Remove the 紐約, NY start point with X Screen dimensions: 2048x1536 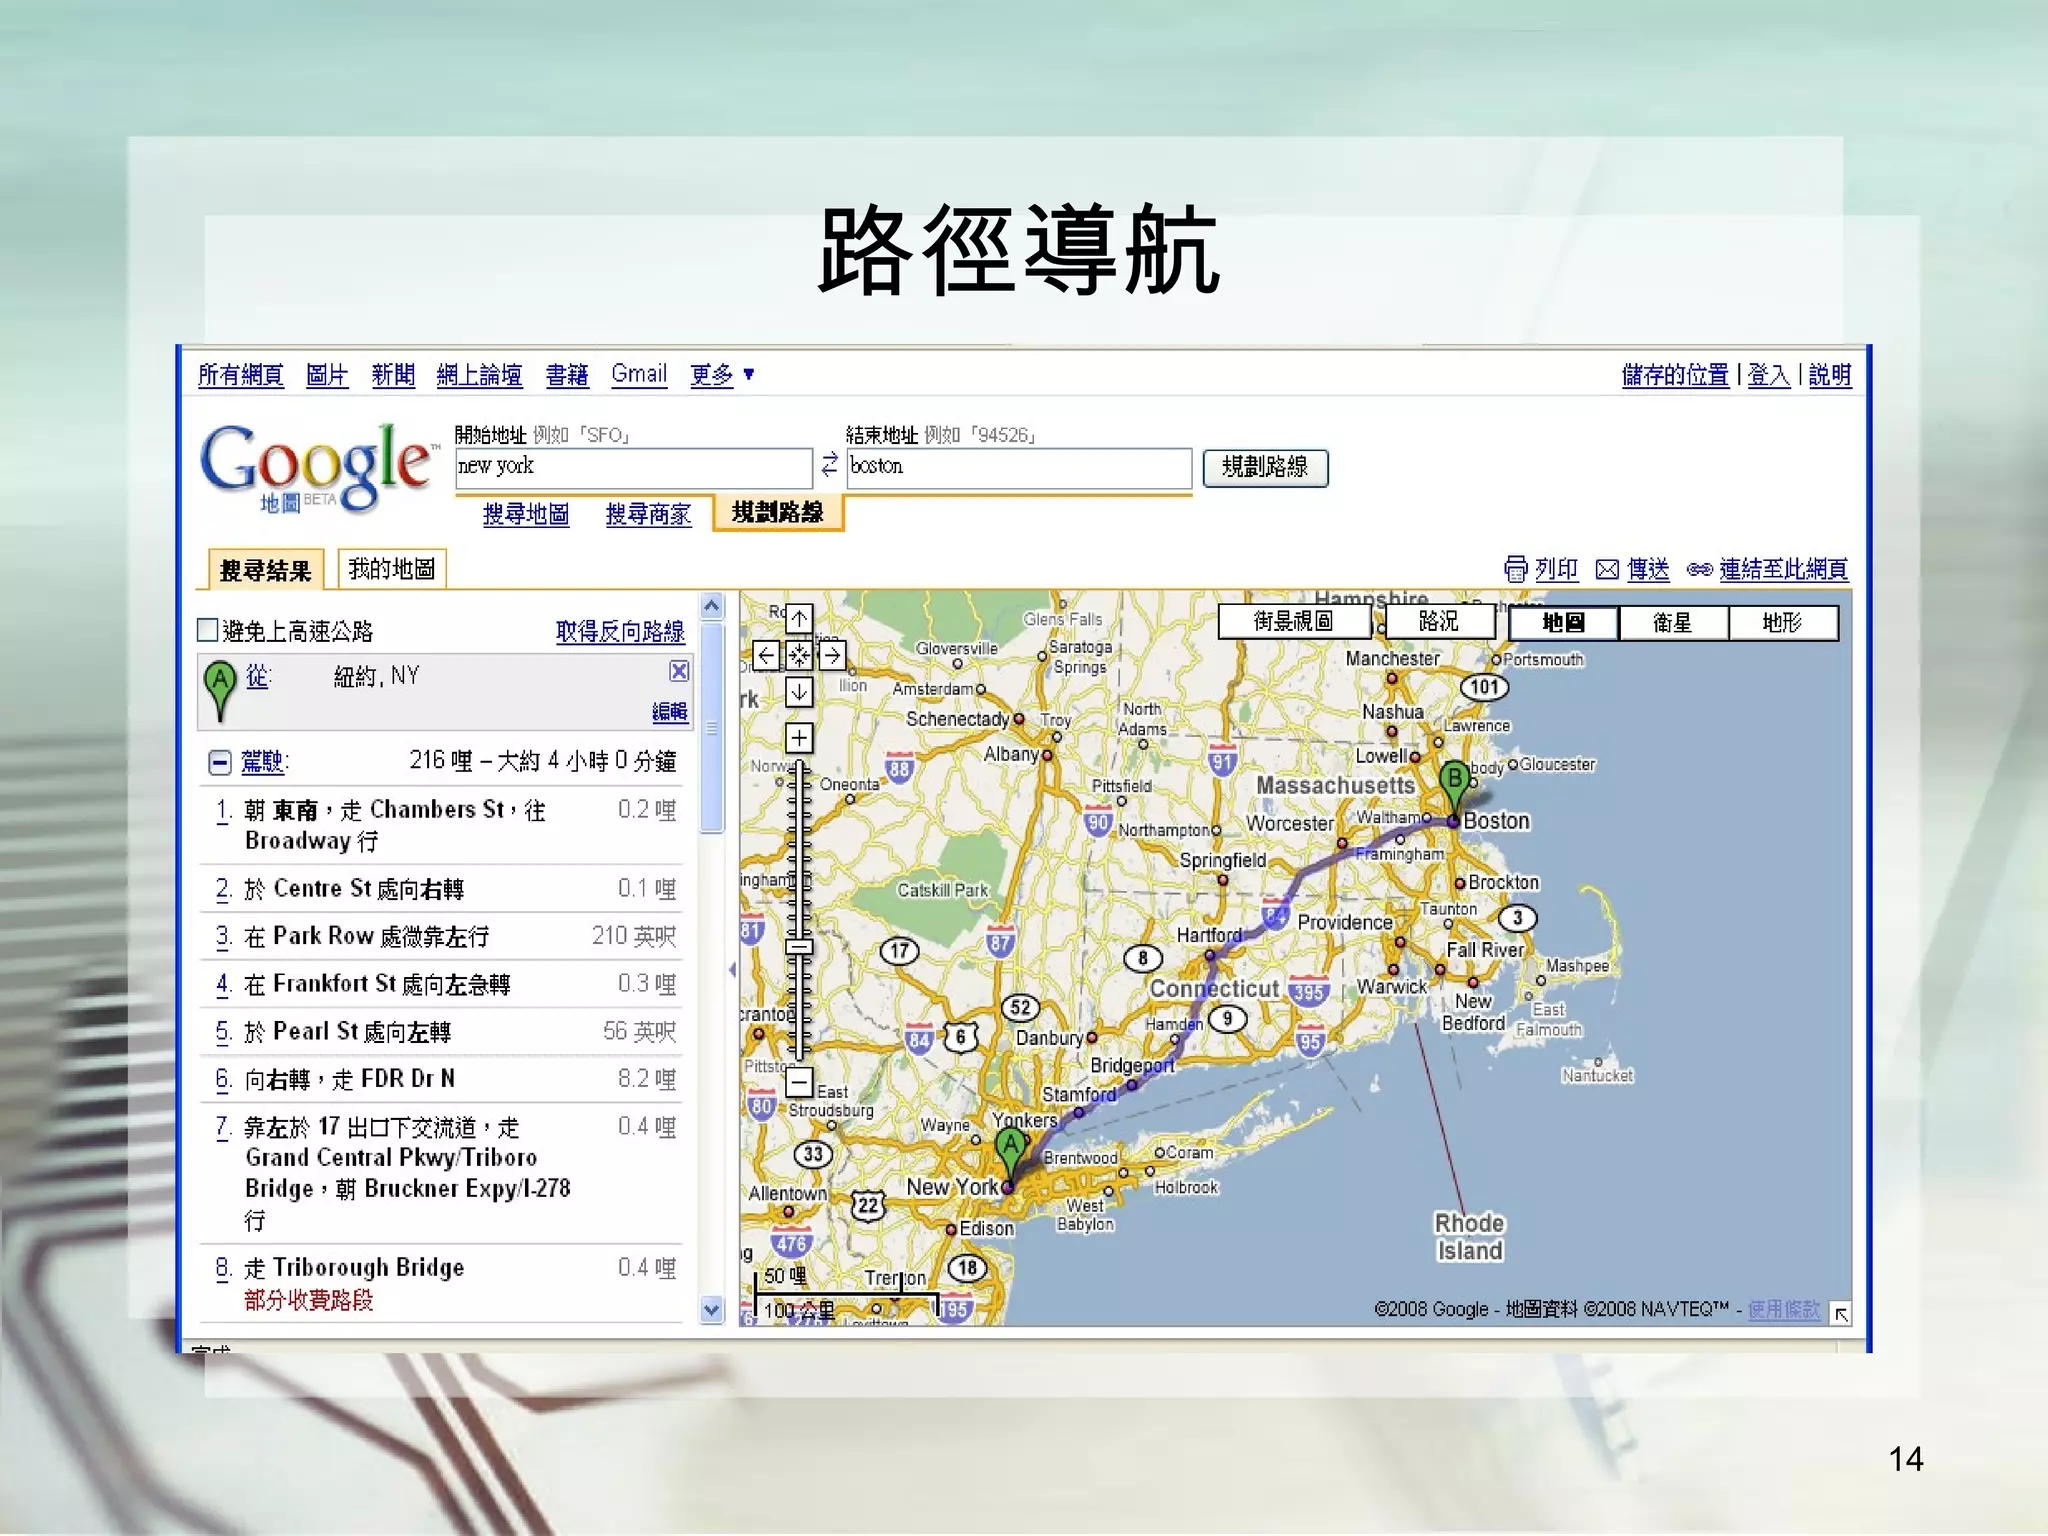[x=679, y=671]
